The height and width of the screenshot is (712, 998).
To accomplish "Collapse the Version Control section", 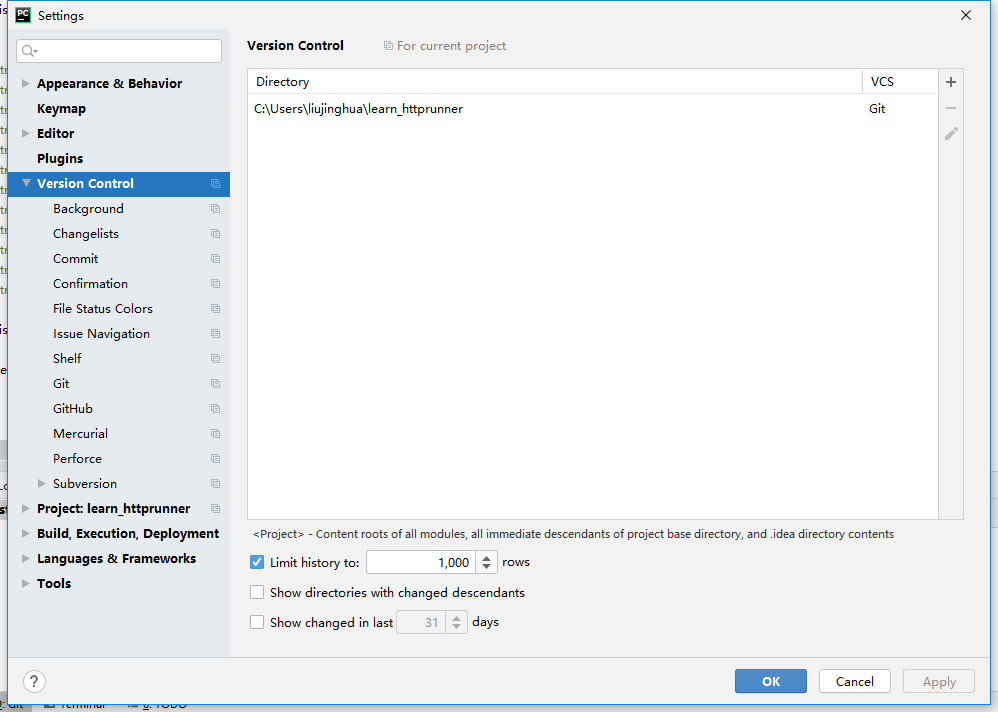I will (27, 183).
